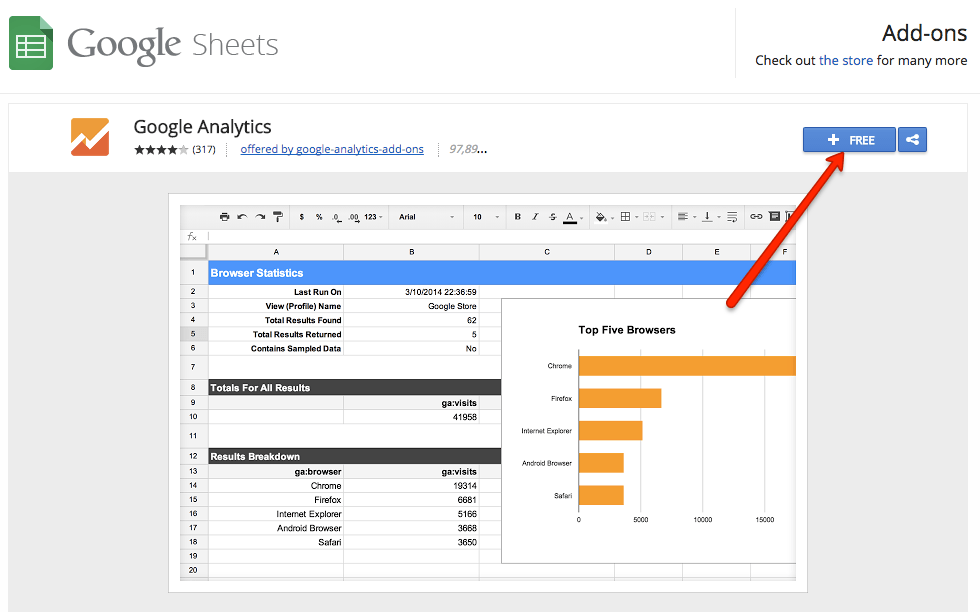980x612 pixels.
Task: Click the 'Top Five Browsers' chart title
Action: (627, 330)
